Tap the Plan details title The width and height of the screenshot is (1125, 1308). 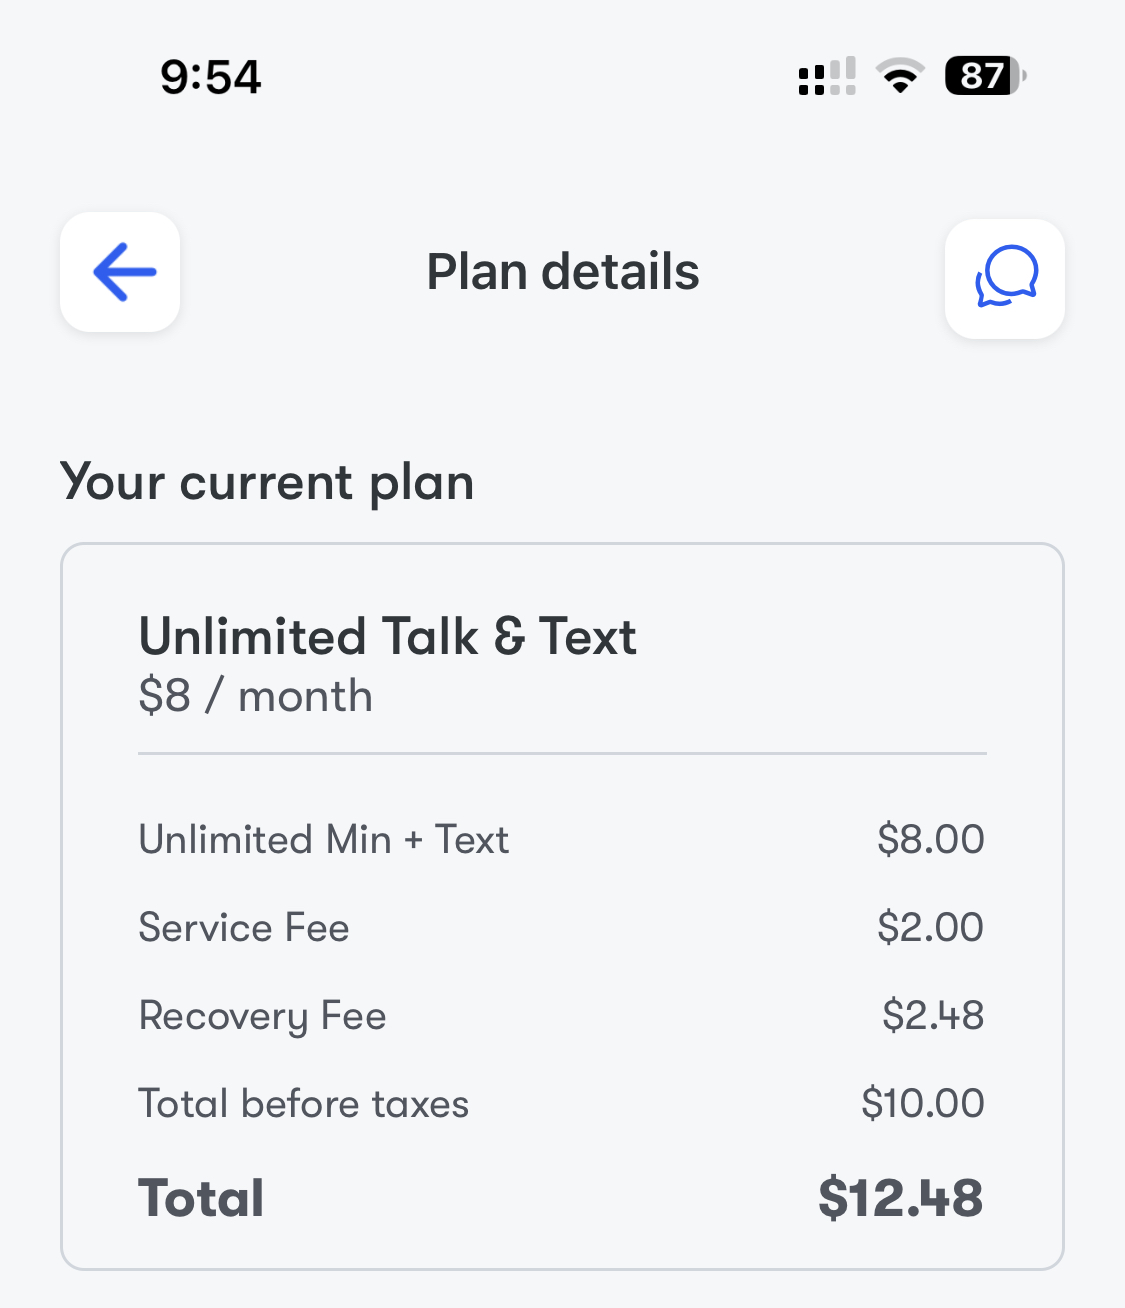coord(562,272)
